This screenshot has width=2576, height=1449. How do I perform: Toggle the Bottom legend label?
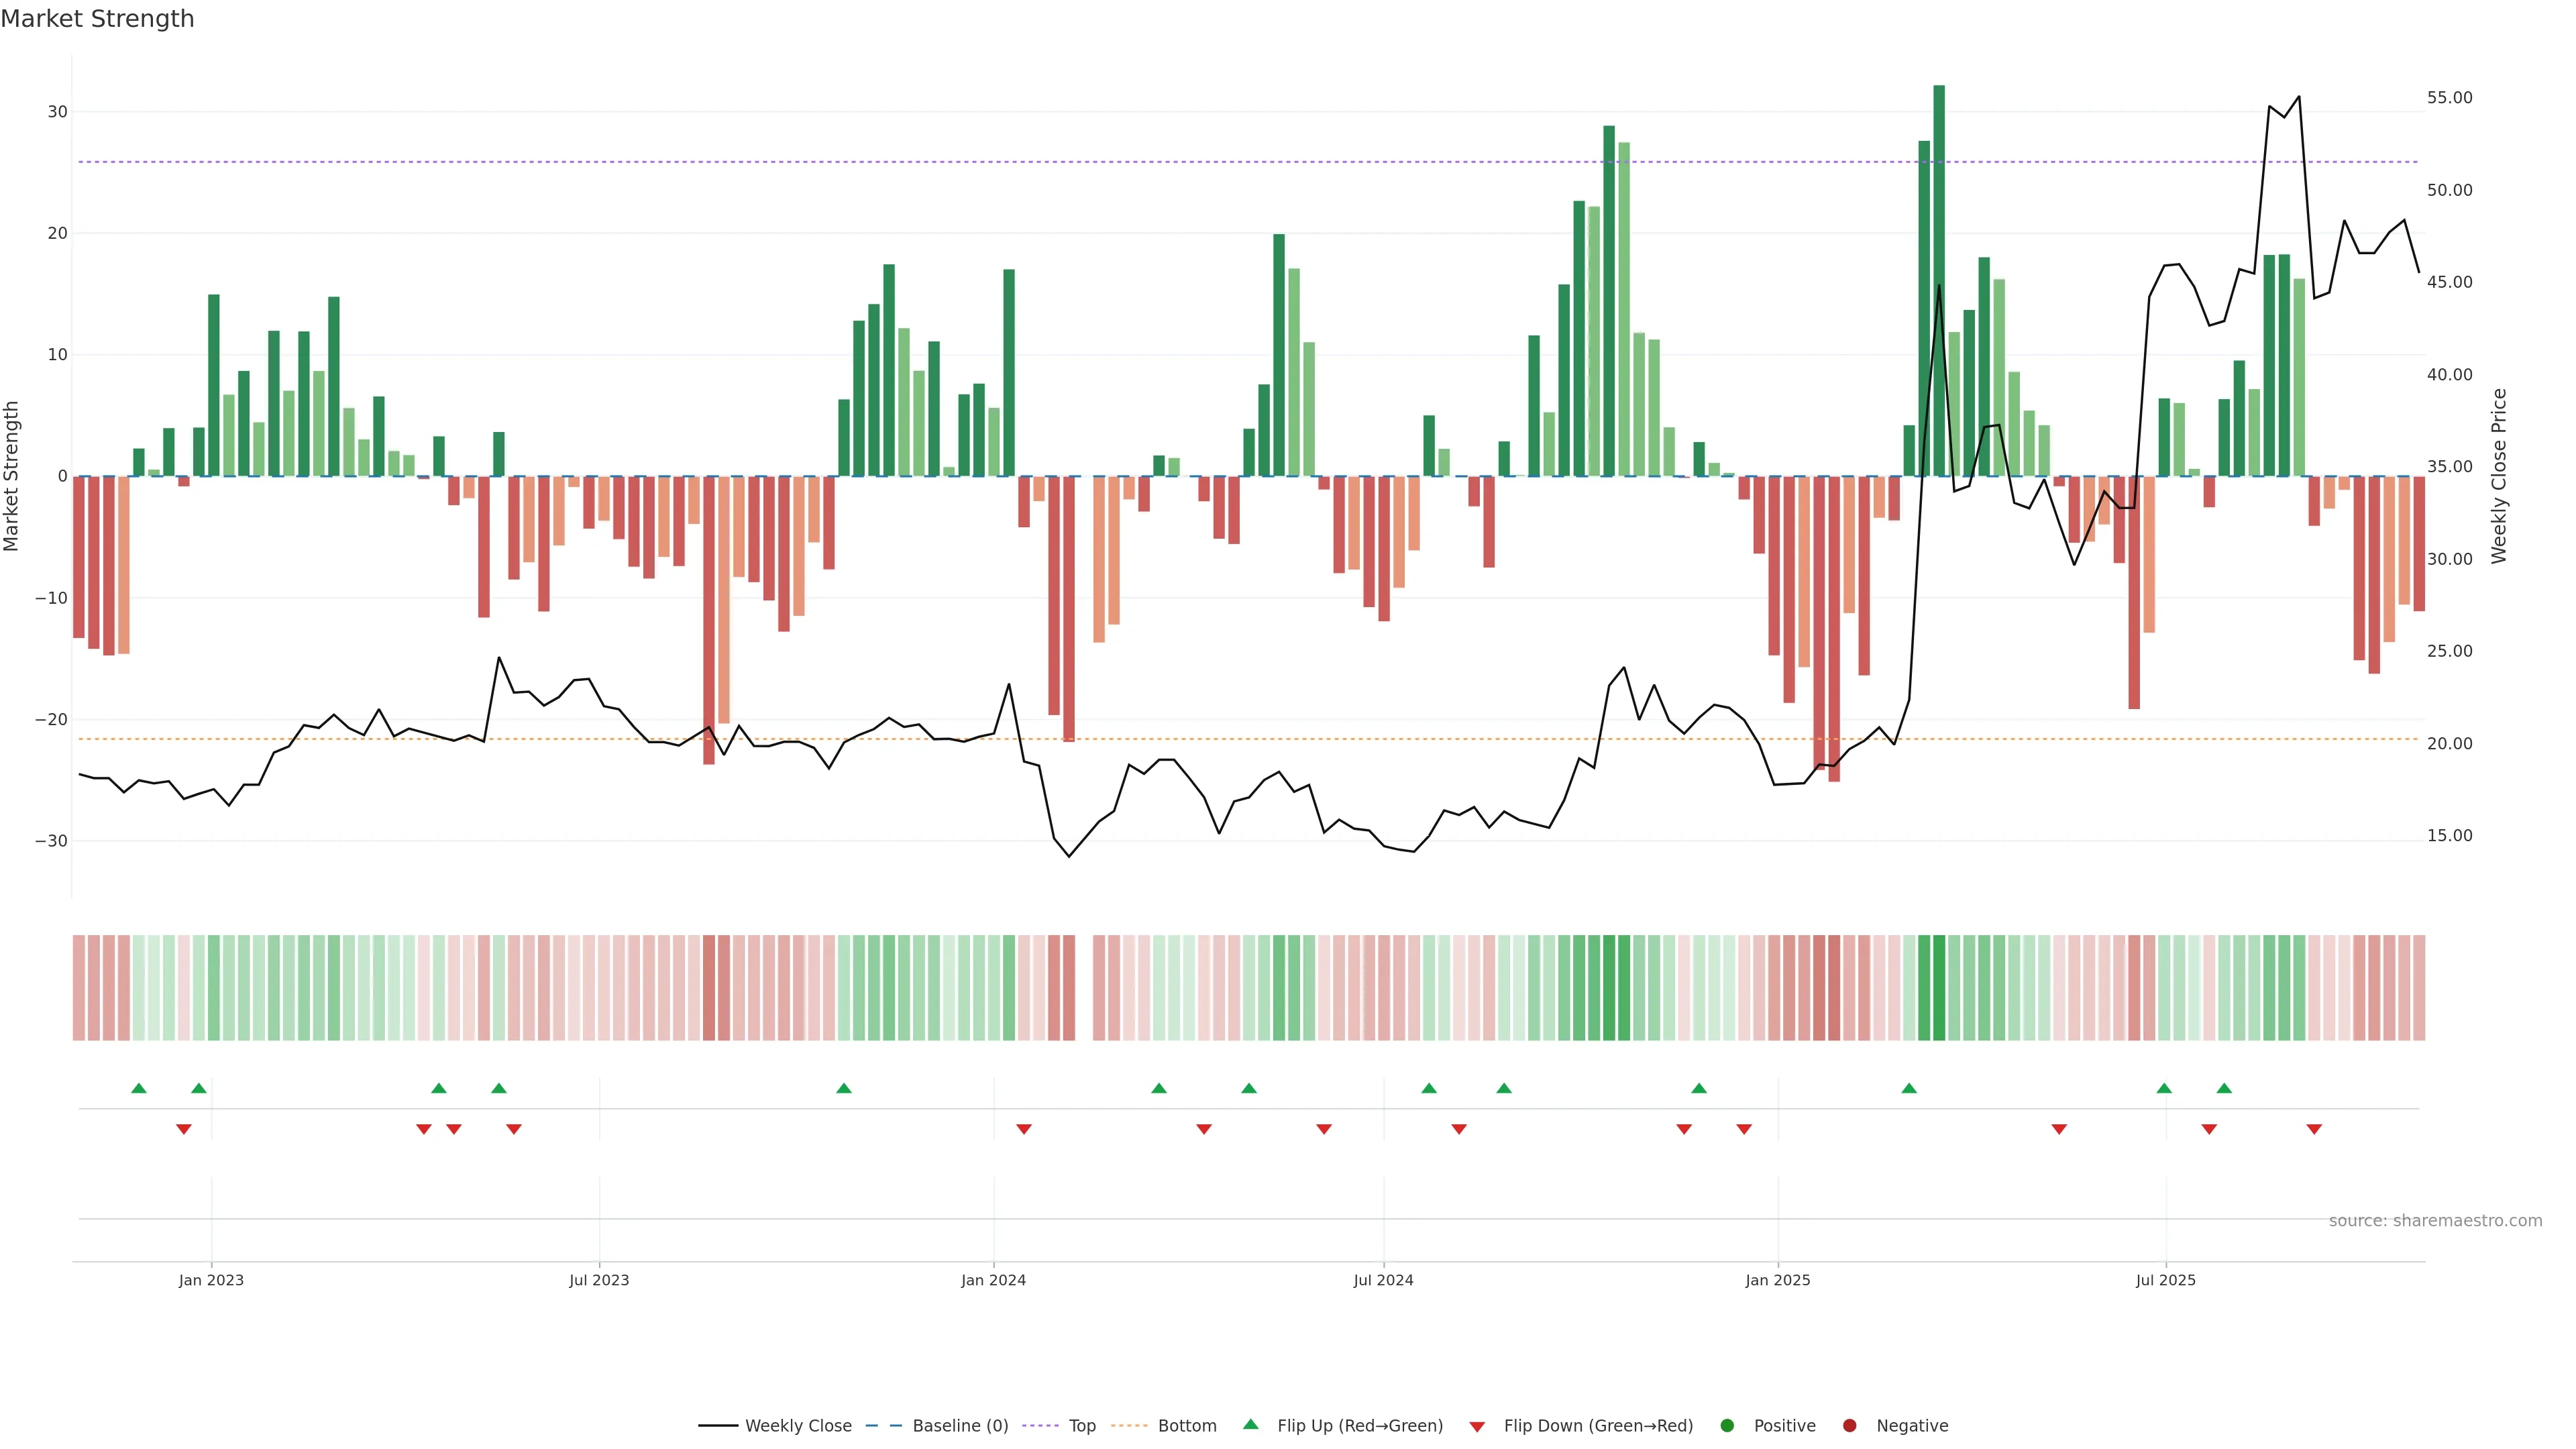[1187, 1426]
